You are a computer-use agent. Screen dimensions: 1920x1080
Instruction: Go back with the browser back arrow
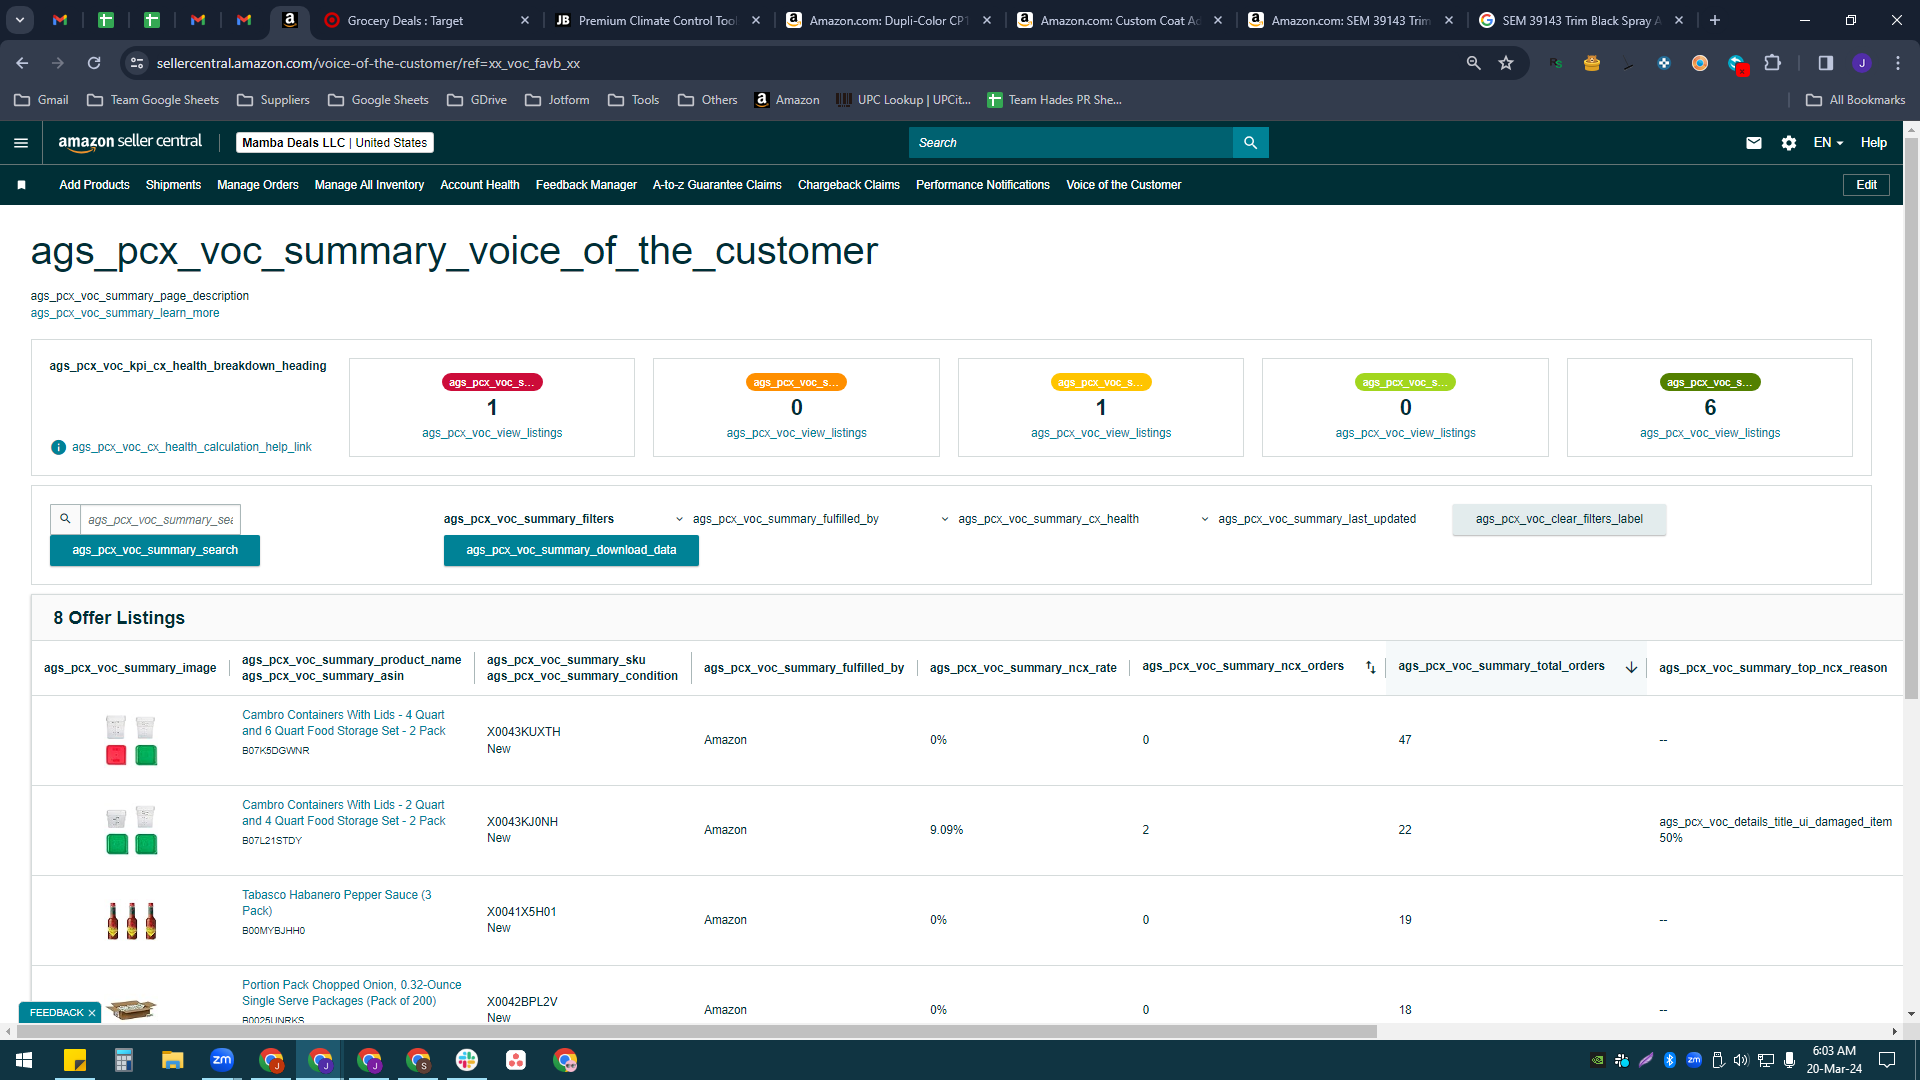(x=22, y=63)
